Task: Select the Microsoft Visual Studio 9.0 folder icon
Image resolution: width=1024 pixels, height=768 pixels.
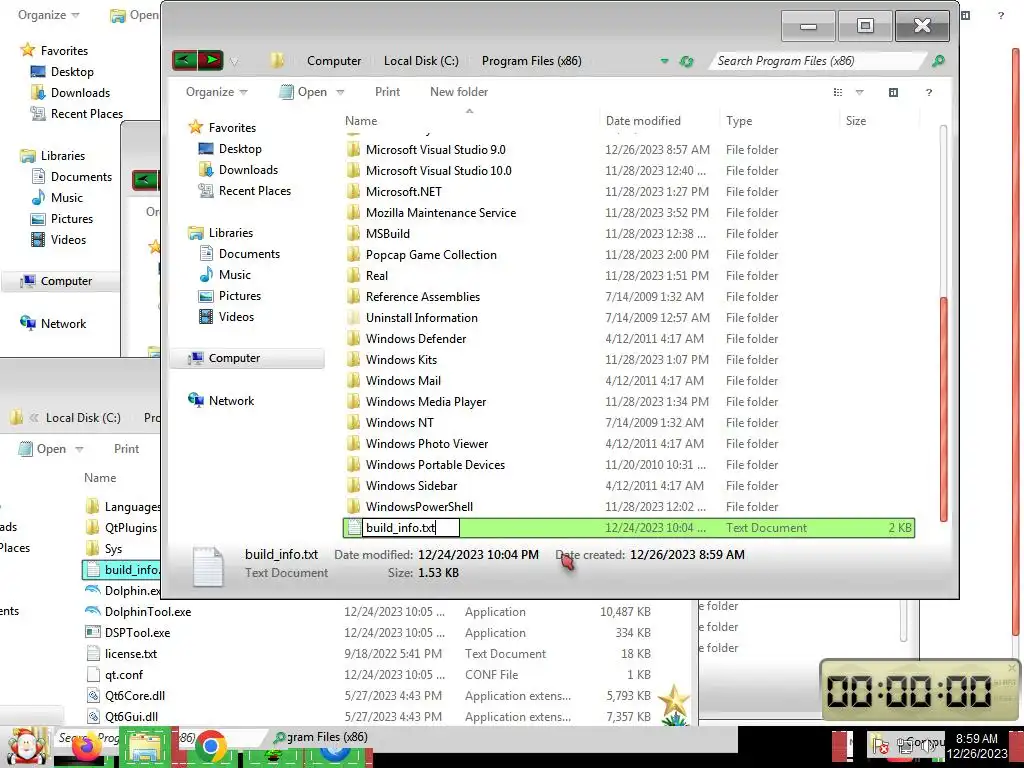Action: coord(353,150)
